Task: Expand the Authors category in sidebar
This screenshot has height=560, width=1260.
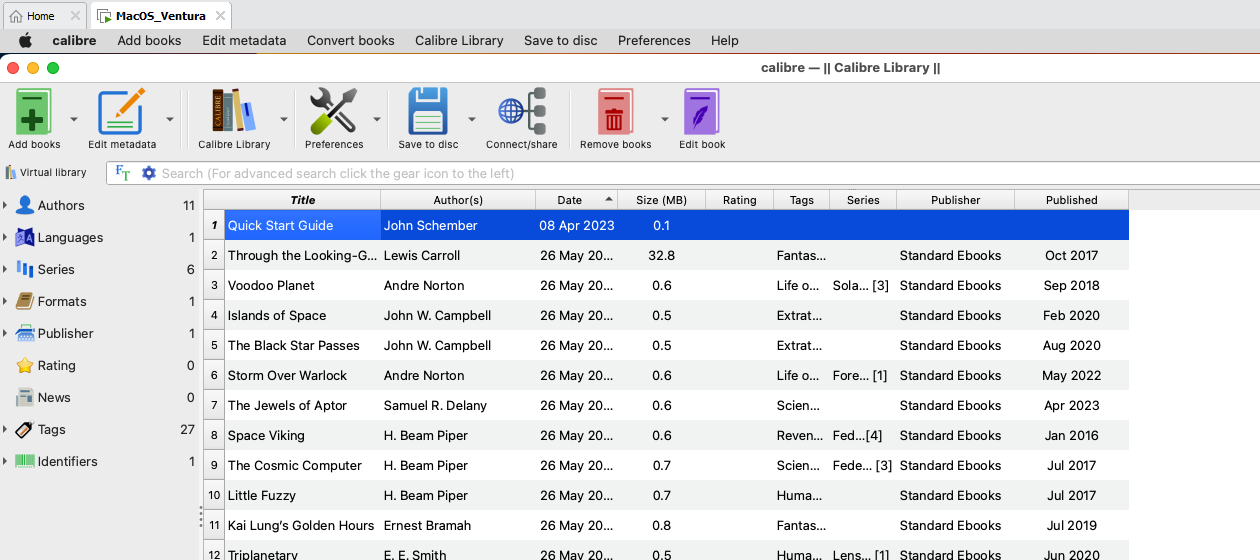Action: coord(5,206)
